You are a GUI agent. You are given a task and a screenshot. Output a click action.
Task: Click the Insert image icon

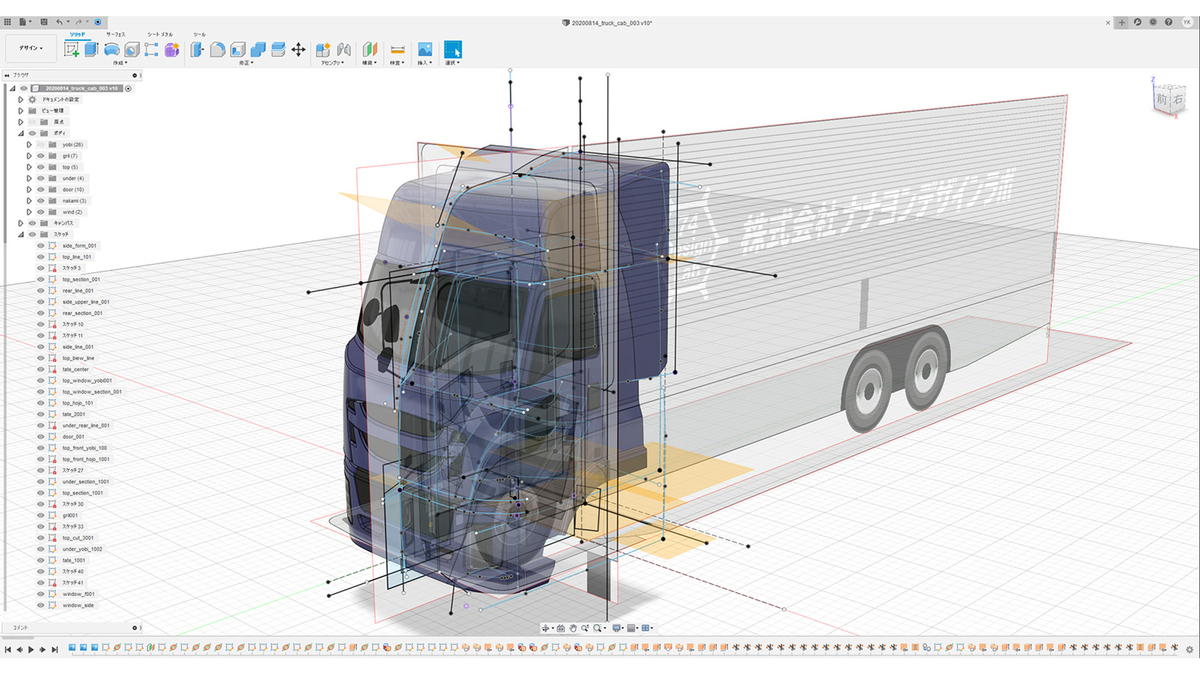coord(425,49)
